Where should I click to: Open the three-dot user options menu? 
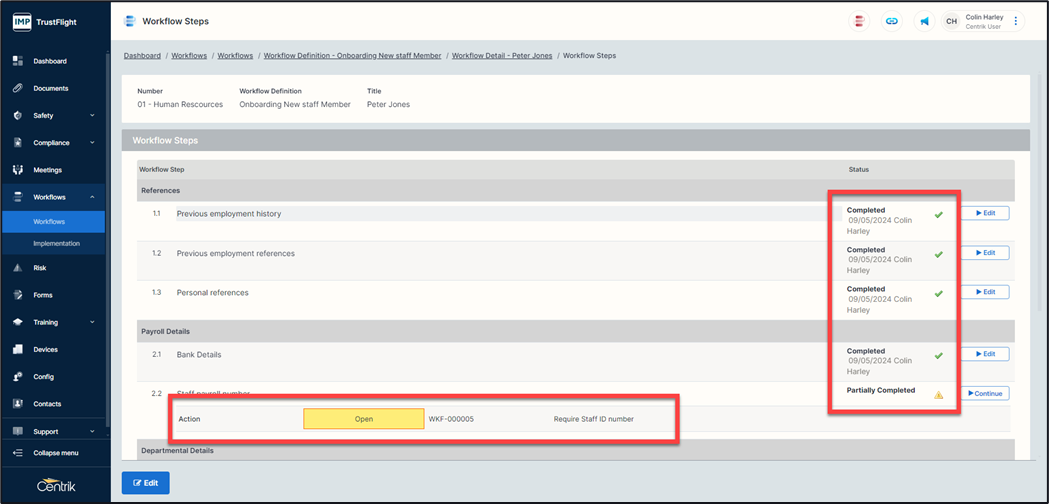[x=1016, y=21]
